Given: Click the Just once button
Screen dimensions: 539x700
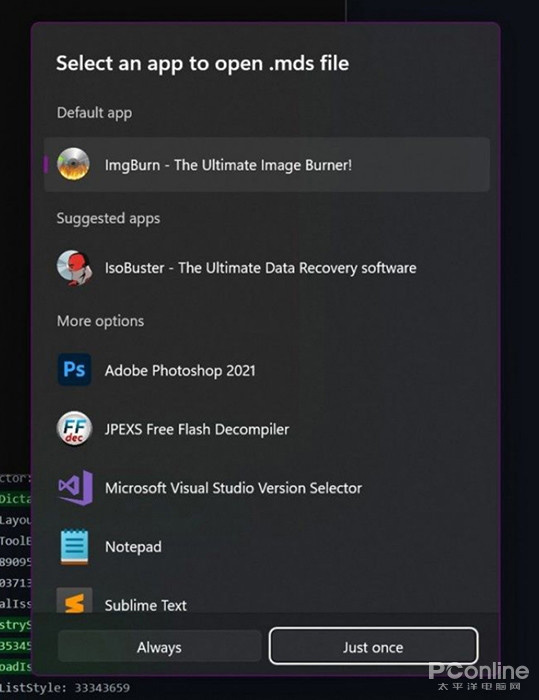Looking at the screenshot, I should point(373,647).
